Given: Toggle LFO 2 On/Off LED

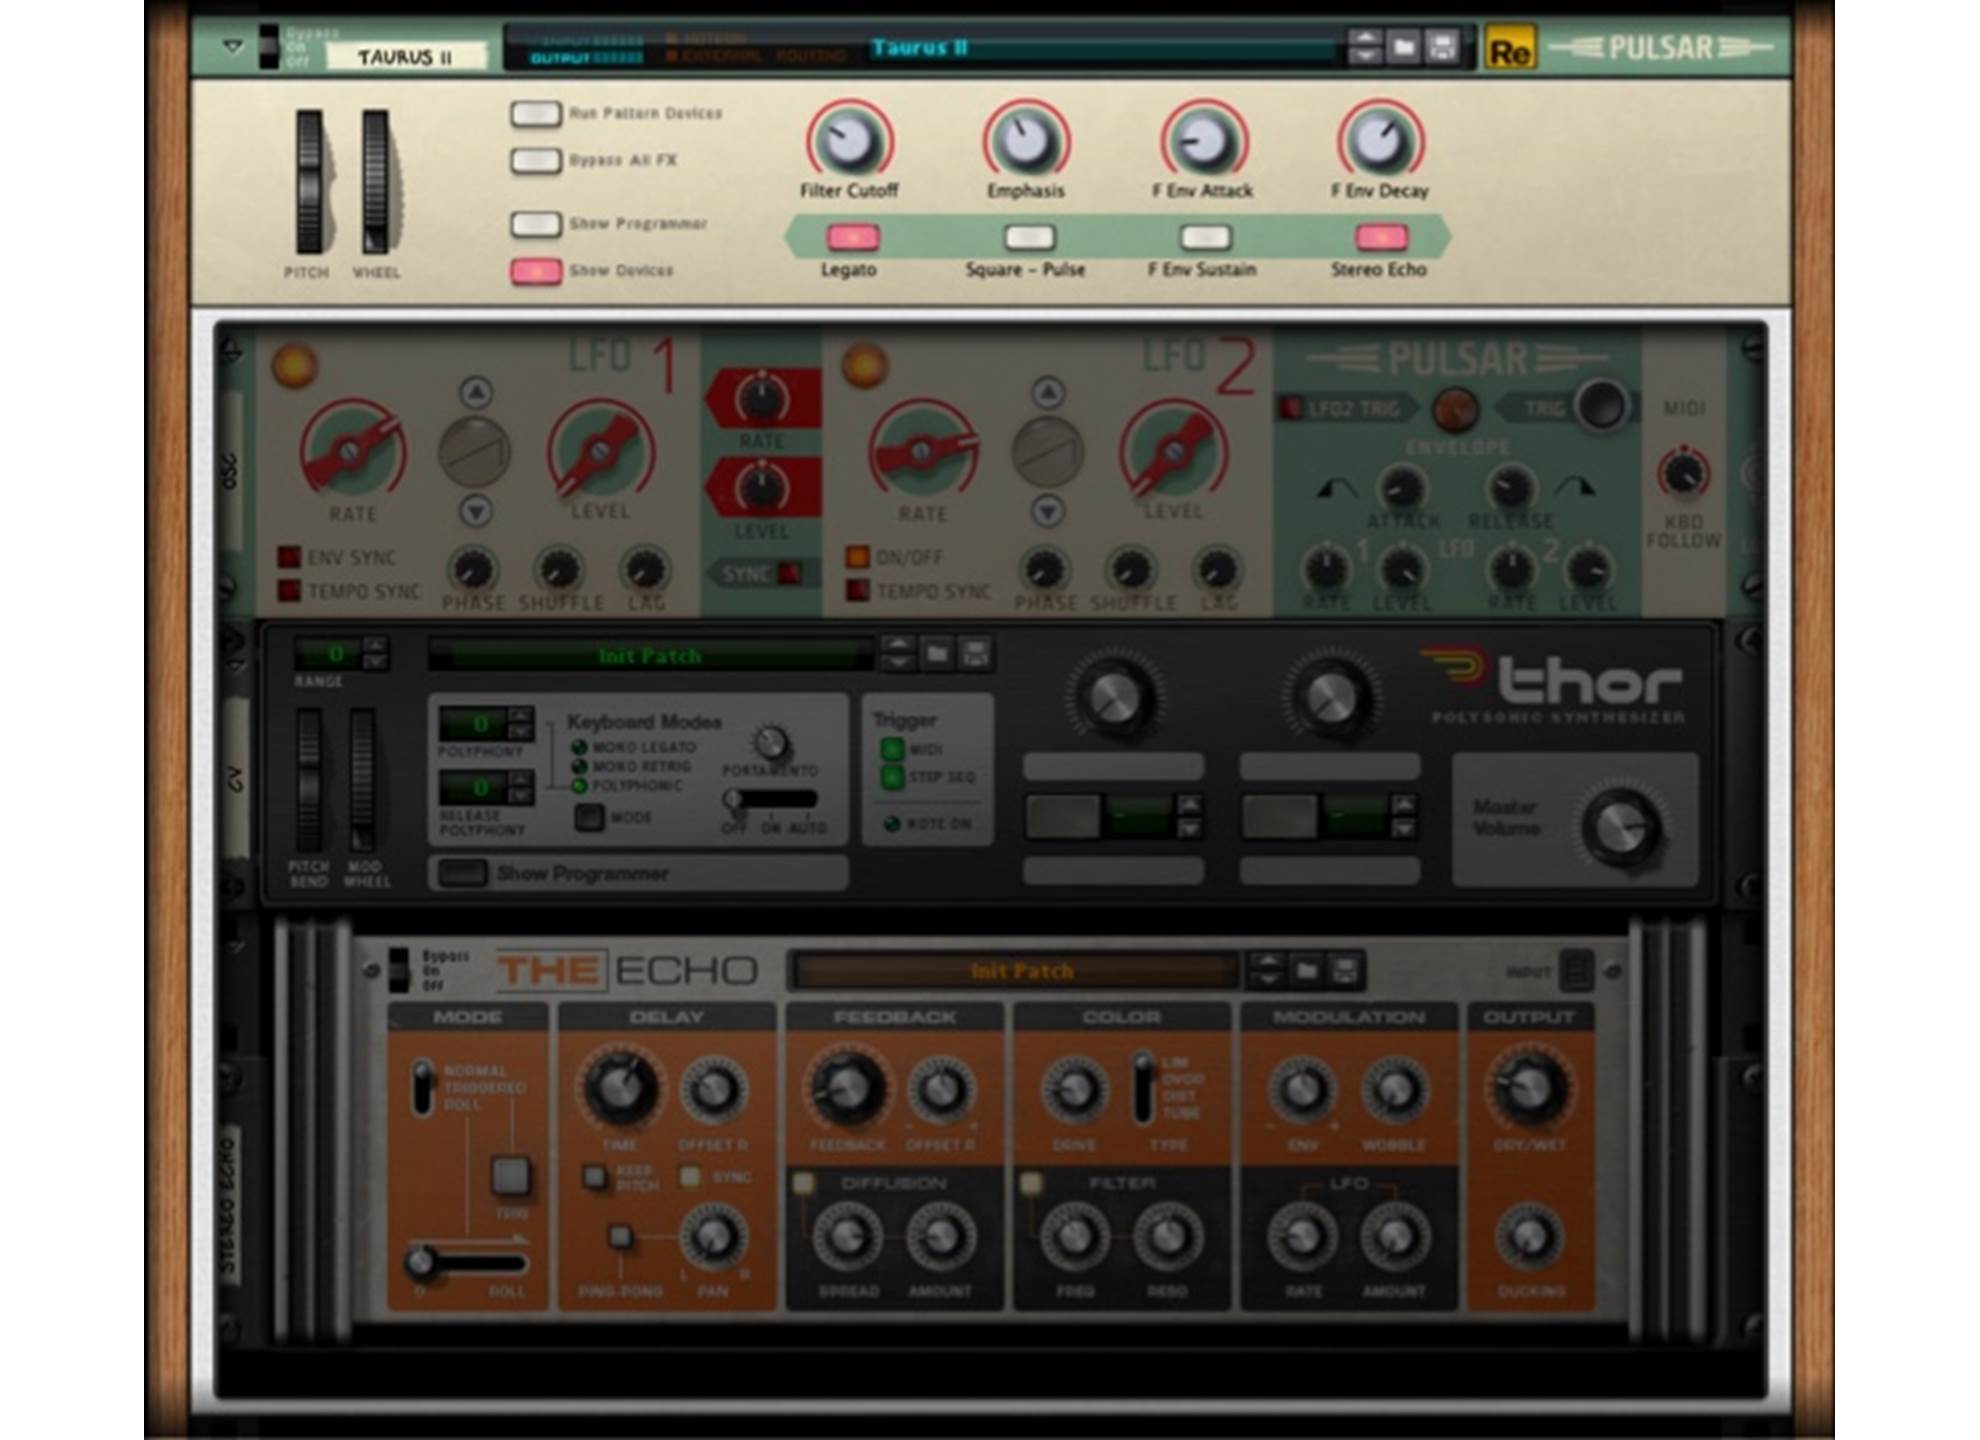Looking at the screenshot, I should click(857, 556).
